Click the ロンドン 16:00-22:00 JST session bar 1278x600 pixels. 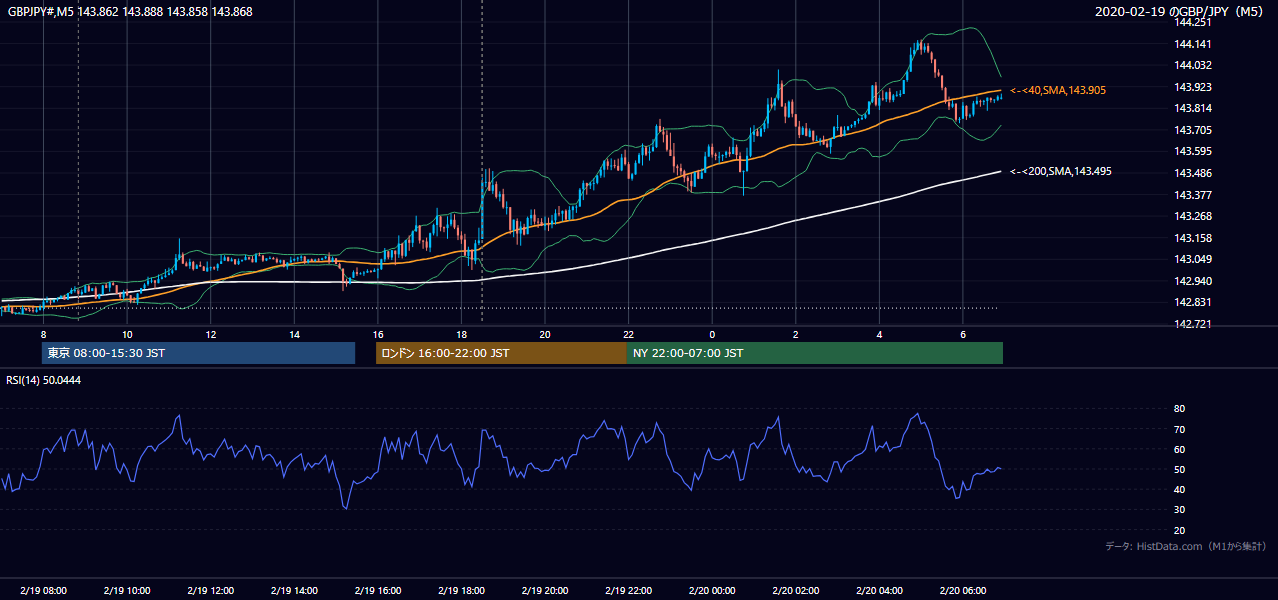coord(501,353)
